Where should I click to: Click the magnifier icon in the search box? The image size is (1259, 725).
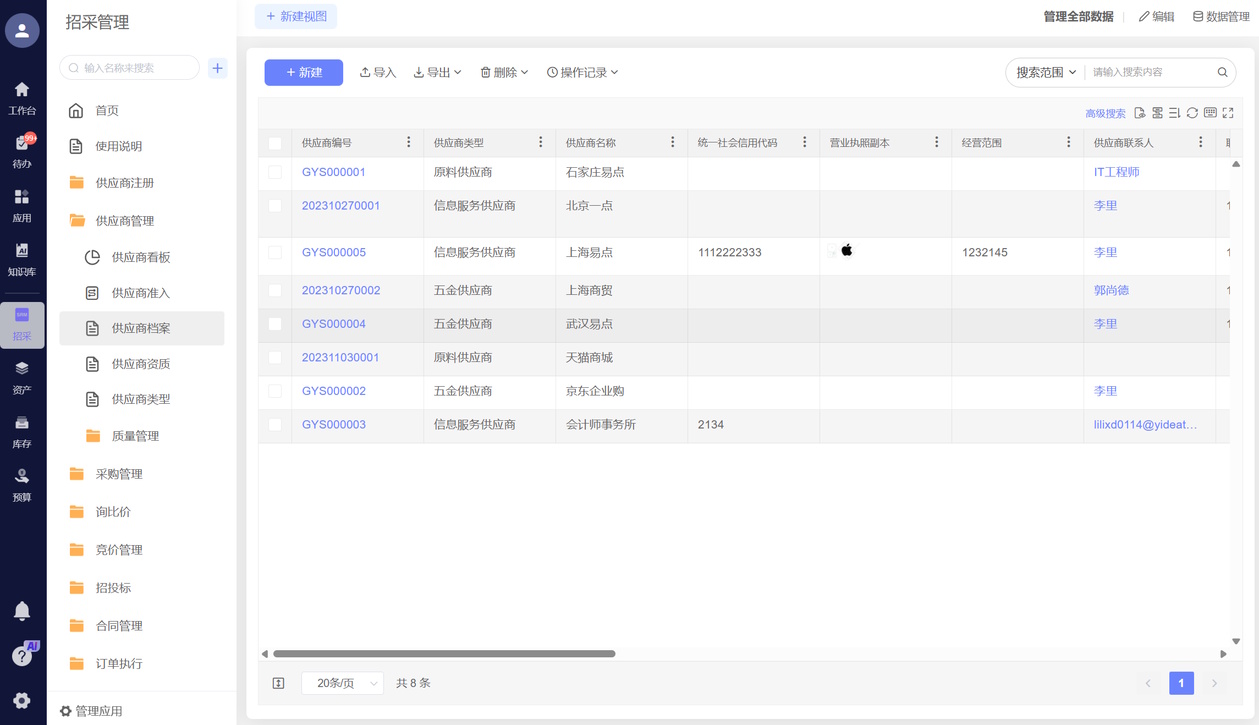[x=1222, y=72]
